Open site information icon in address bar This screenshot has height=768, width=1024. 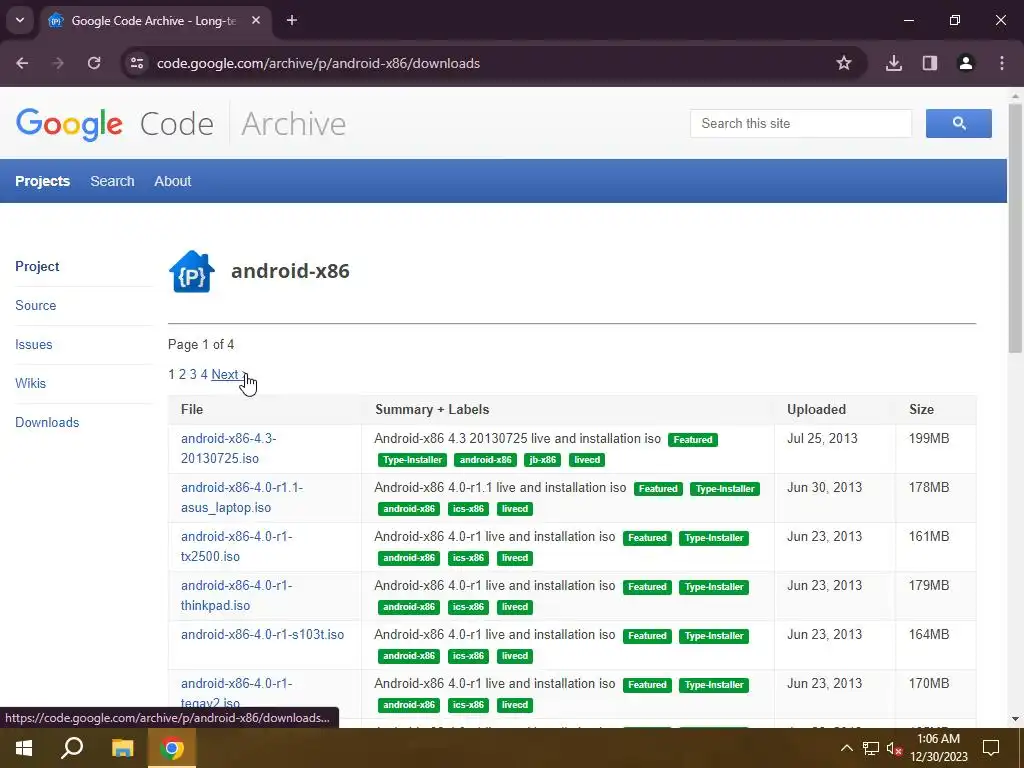pos(137,63)
